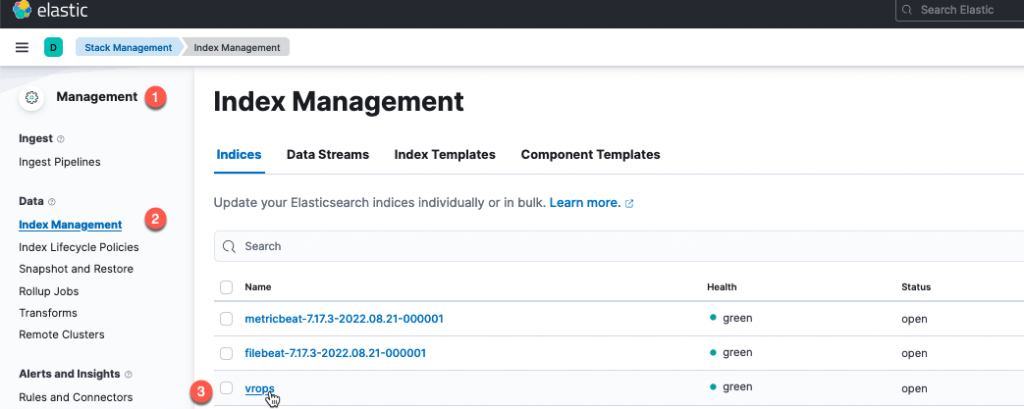
Task: Sort by the Health column header
Action: click(722, 287)
